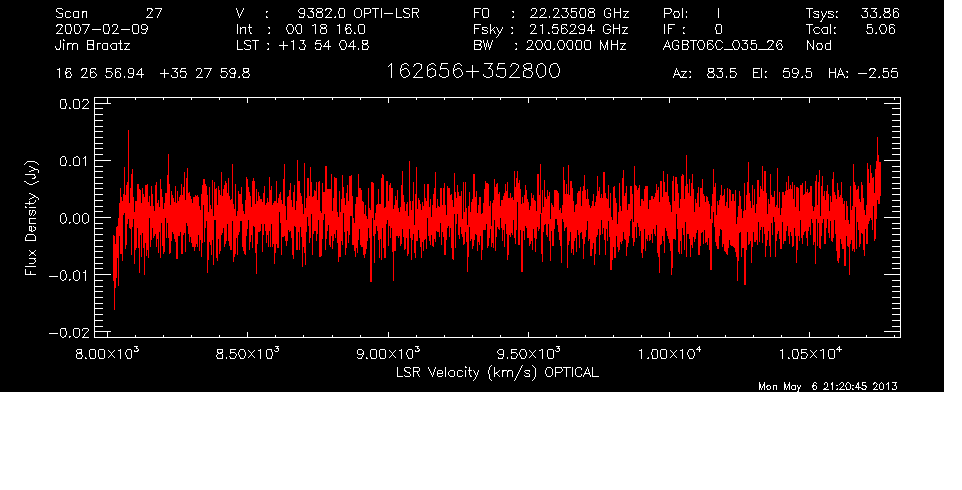This screenshot has height=490, width=962.
Task: Select y-axis tick label -0.01
Action: 69,275
